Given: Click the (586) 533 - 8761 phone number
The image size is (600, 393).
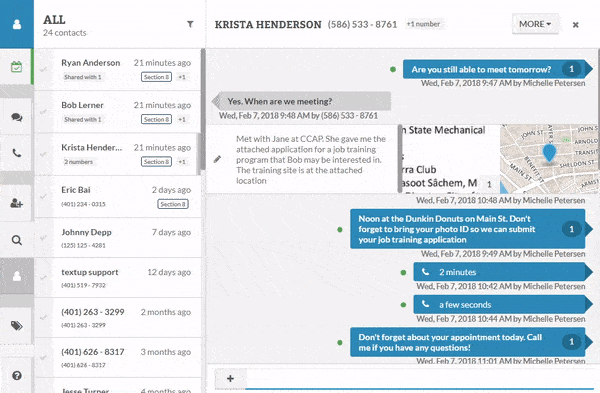Looking at the screenshot, I should coord(362,24).
